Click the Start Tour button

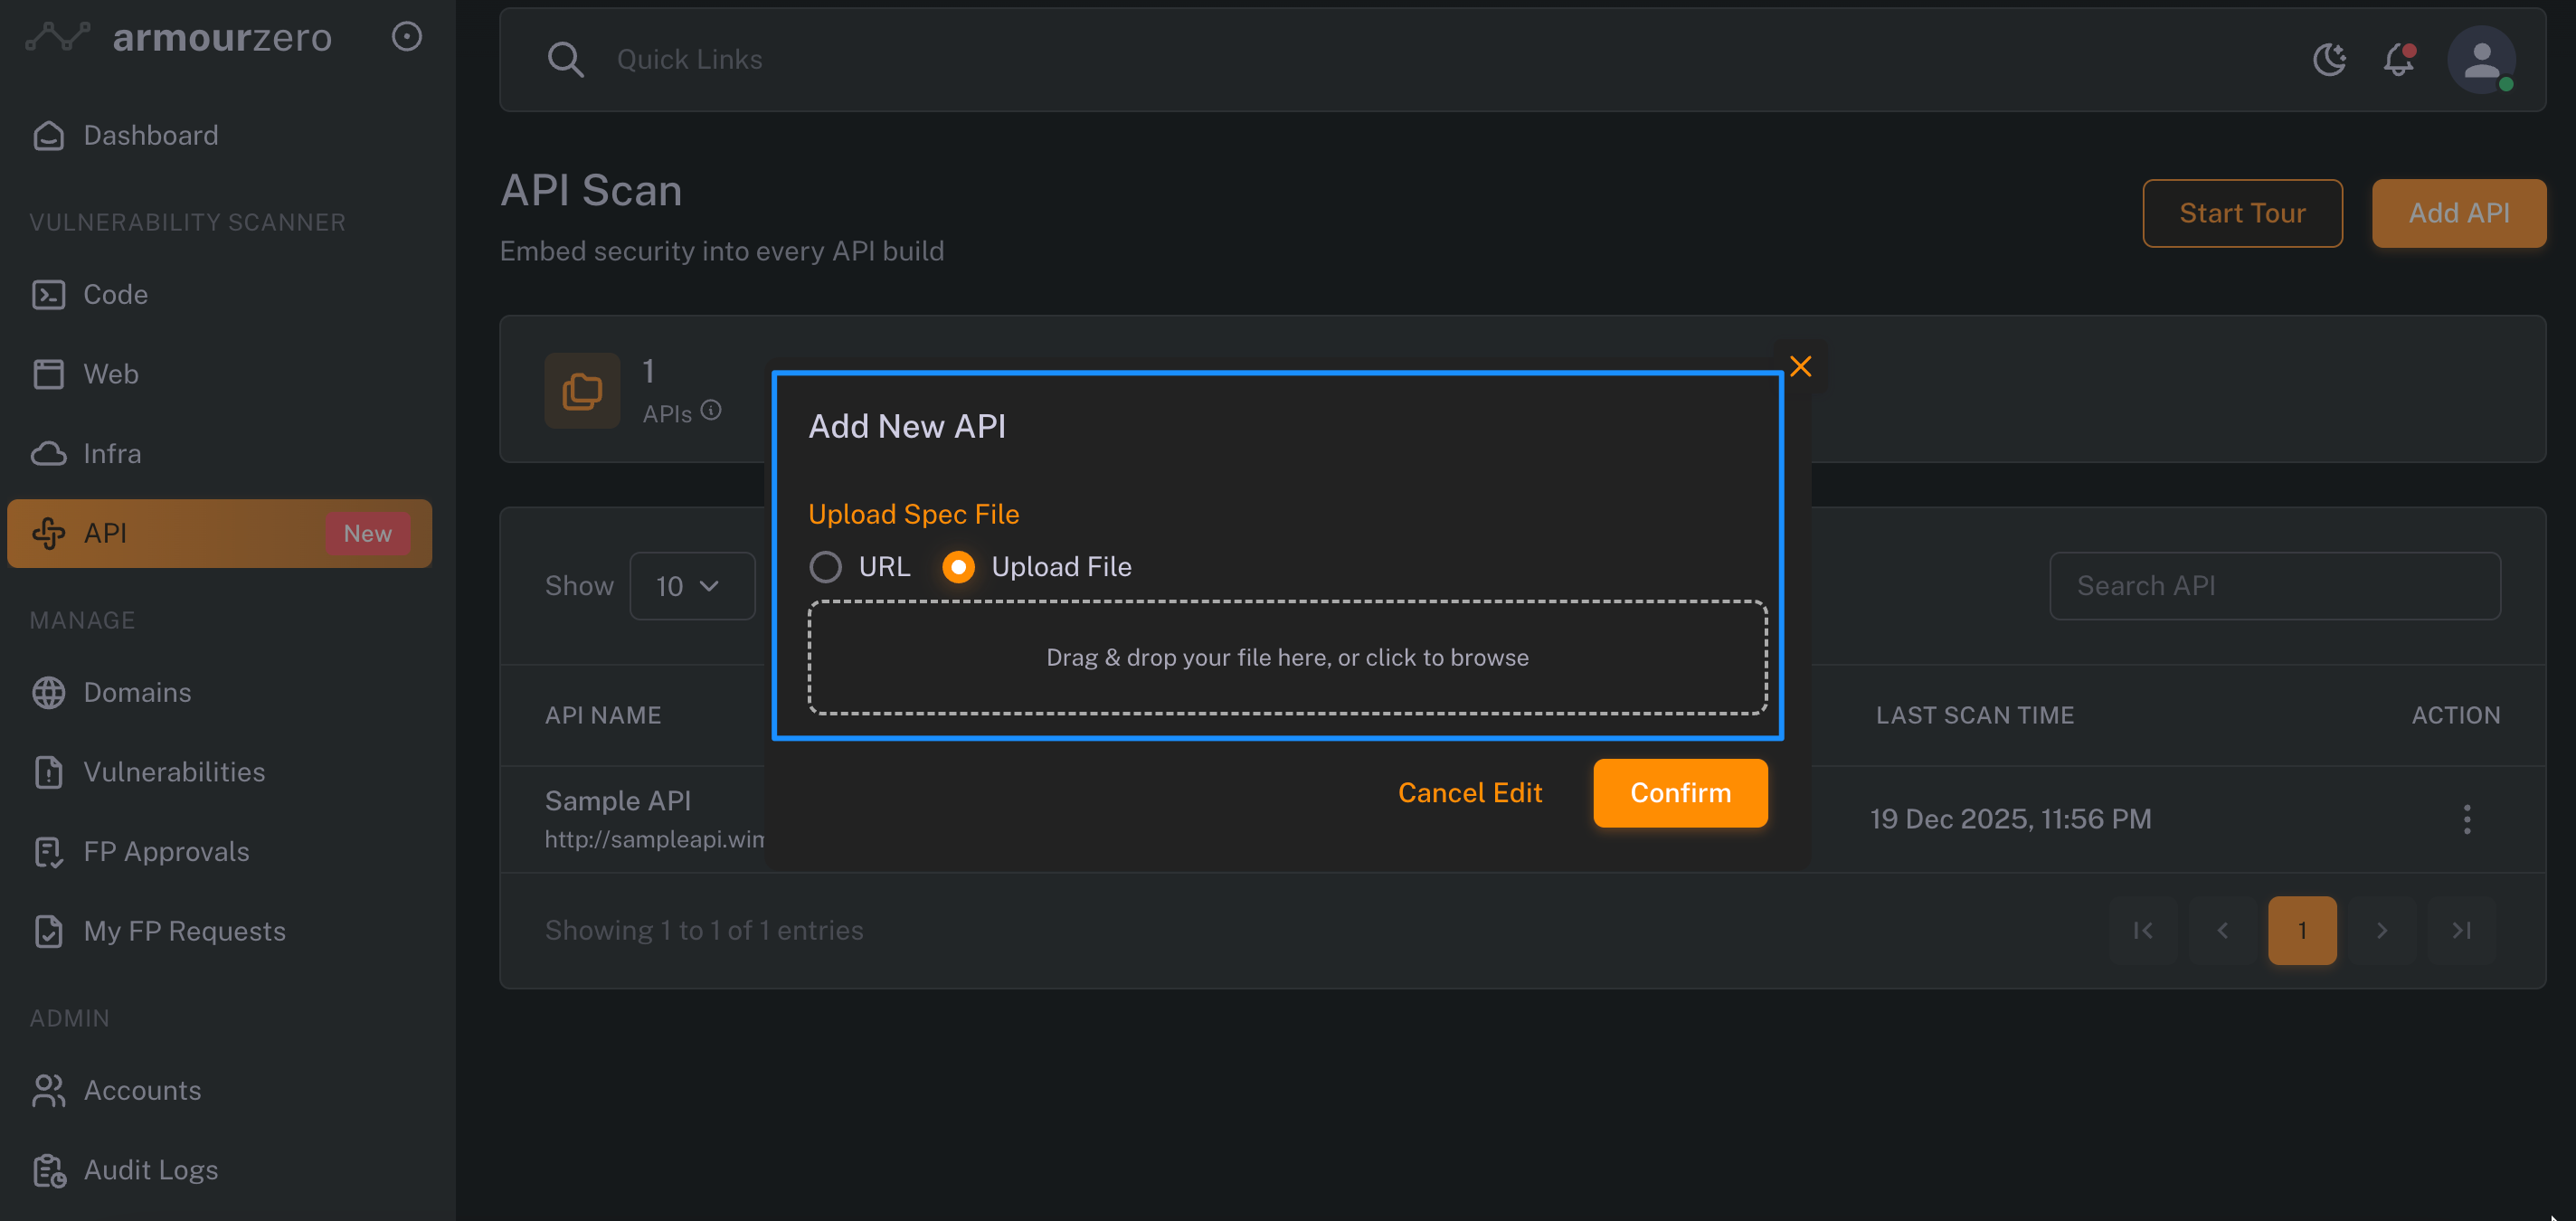(x=2242, y=213)
